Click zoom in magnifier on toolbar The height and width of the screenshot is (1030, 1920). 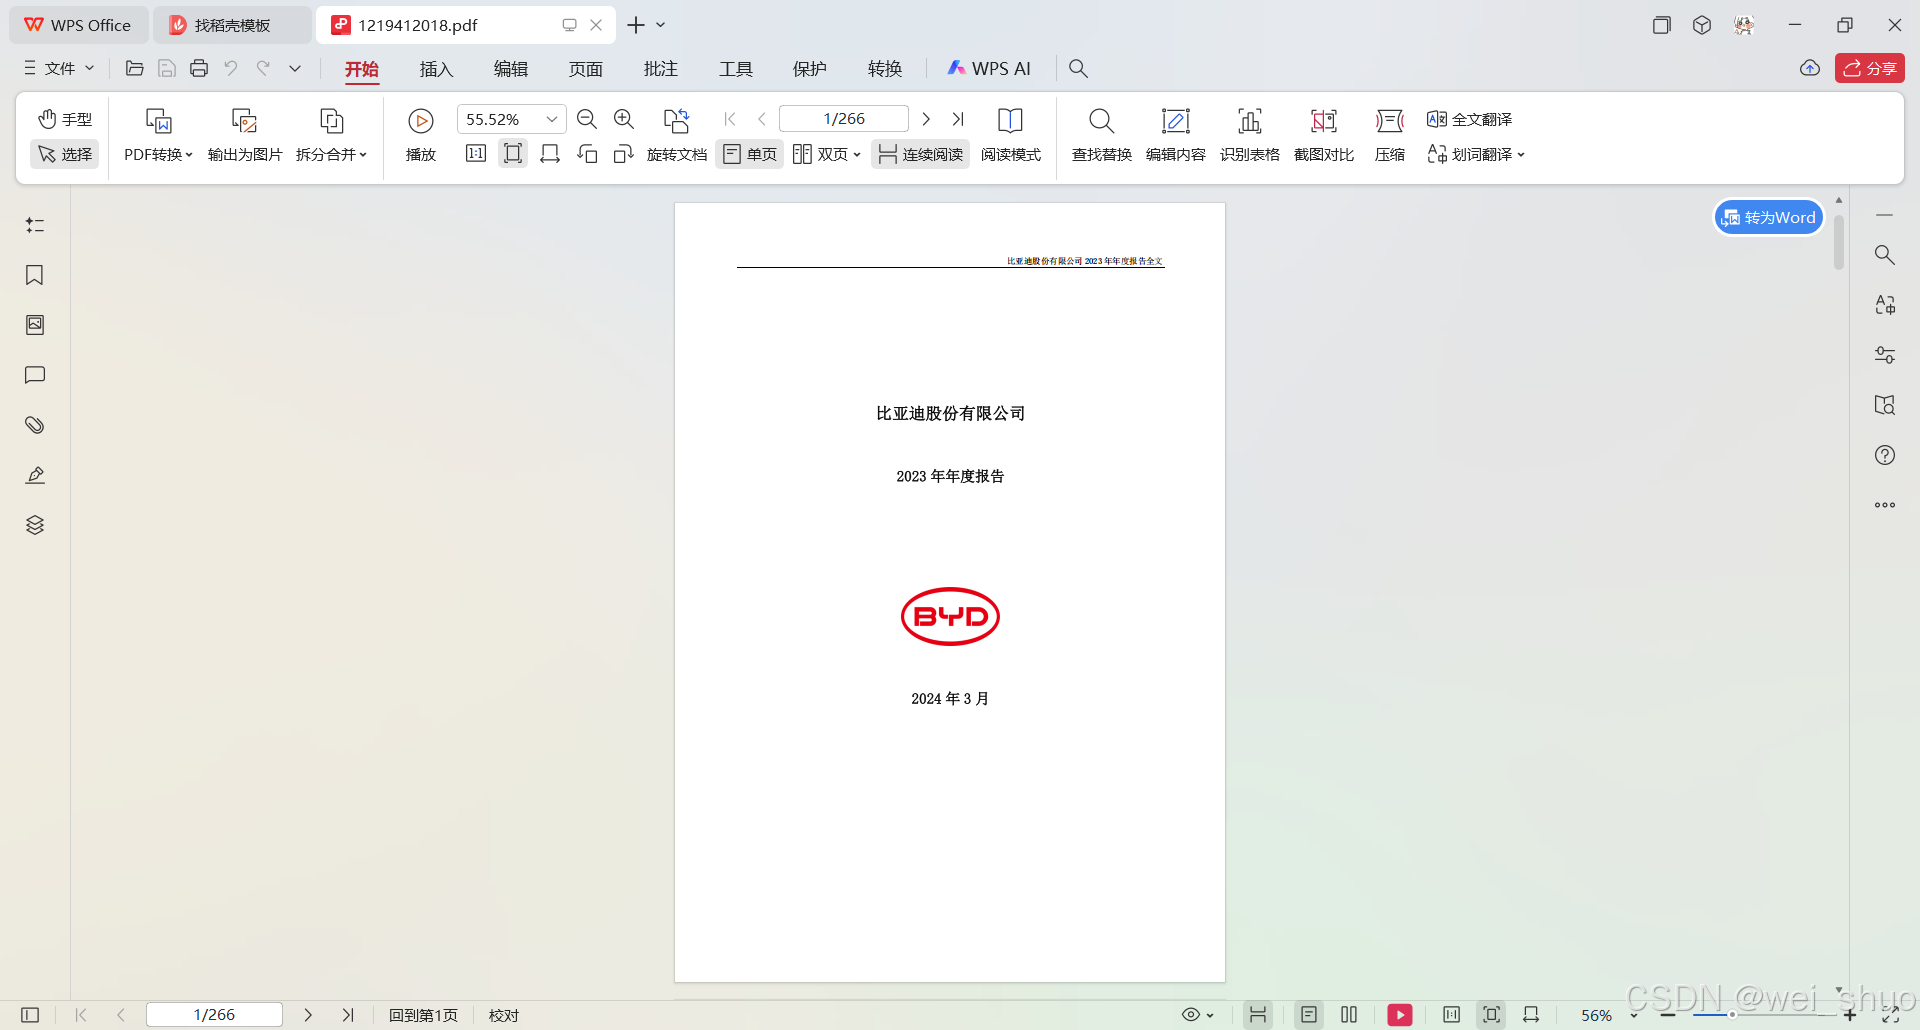click(623, 118)
